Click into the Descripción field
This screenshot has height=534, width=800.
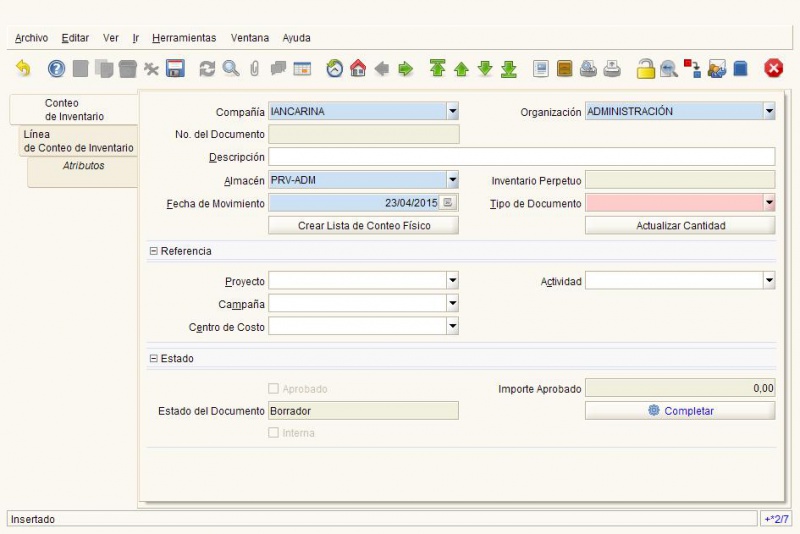point(522,157)
